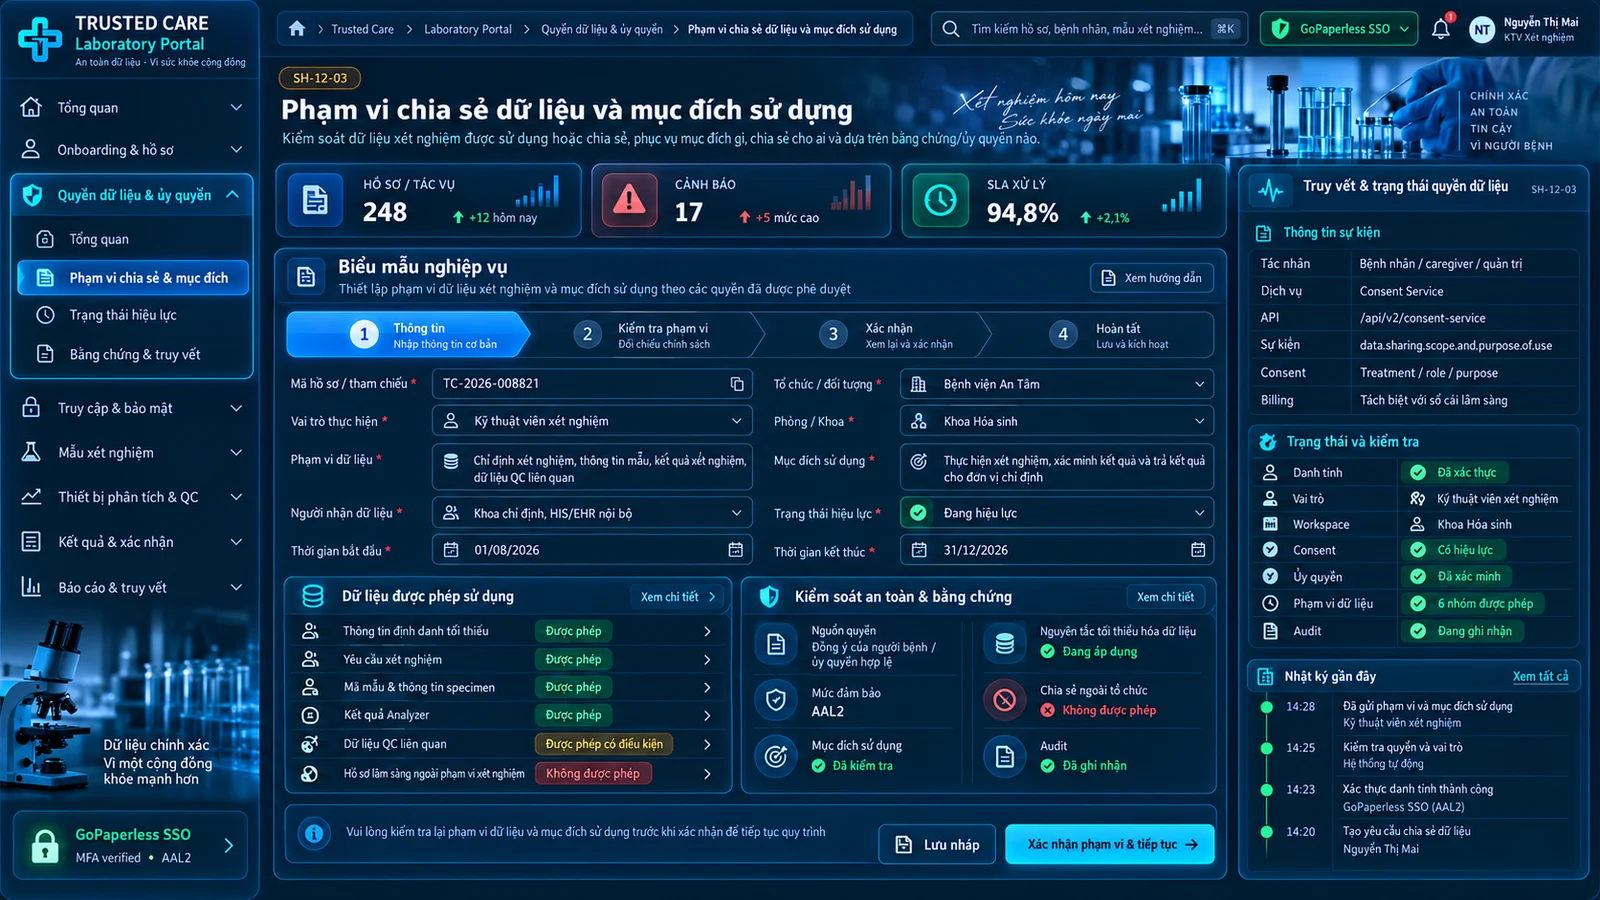Screen dimensions: 1600x900
Task: Open the Vai trò thực hiện dropdown
Action: point(592,421)
